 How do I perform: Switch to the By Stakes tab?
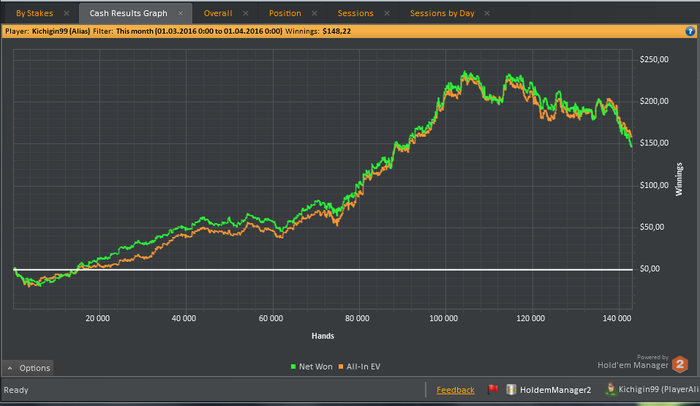pos(34,14)
